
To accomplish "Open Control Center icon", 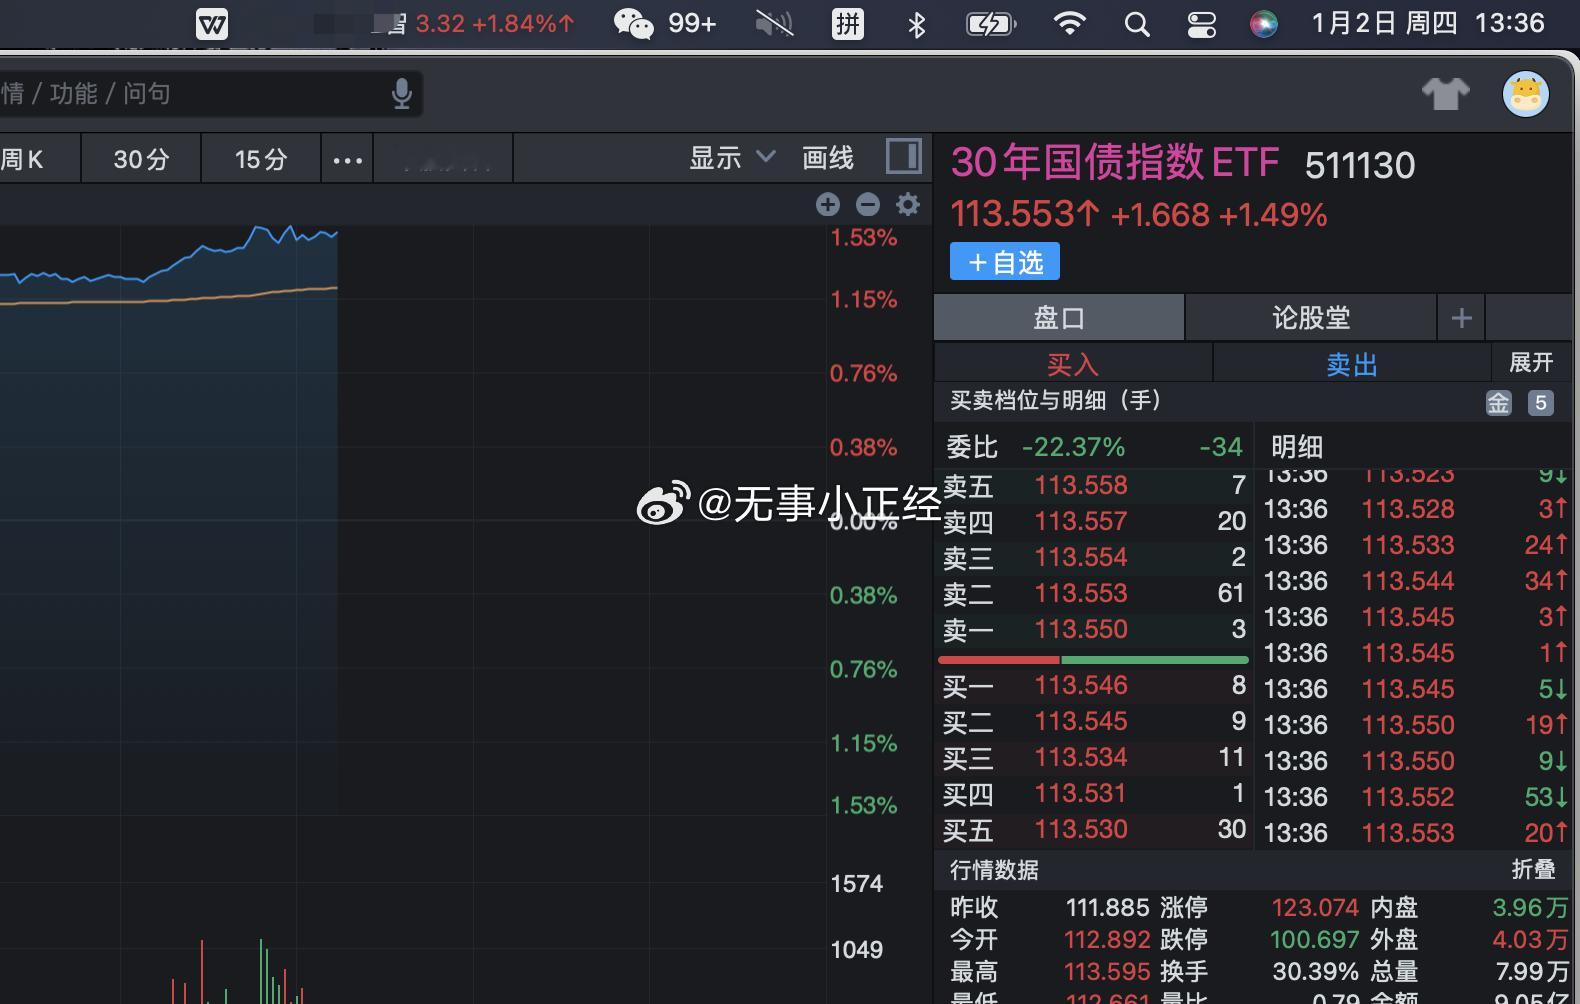I will click(1201, 24).
